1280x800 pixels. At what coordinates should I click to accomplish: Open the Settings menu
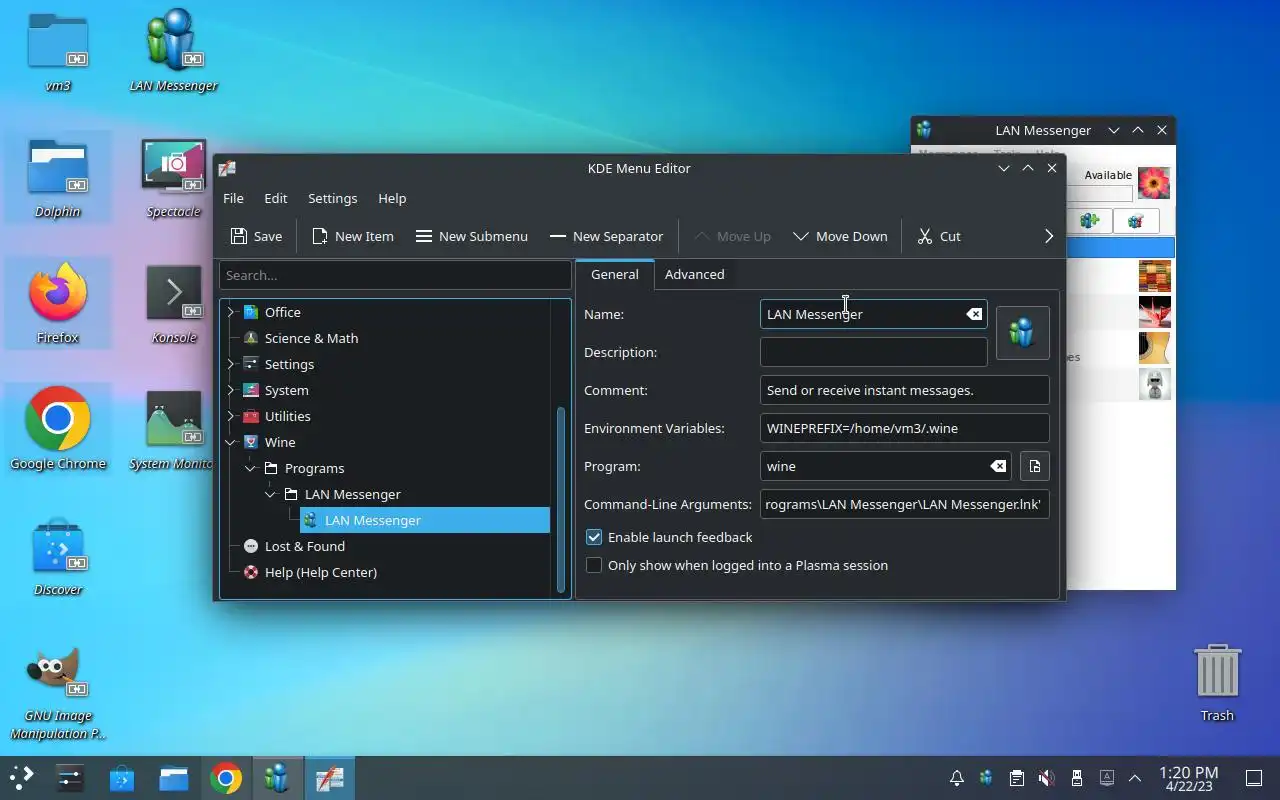point(332,198)
